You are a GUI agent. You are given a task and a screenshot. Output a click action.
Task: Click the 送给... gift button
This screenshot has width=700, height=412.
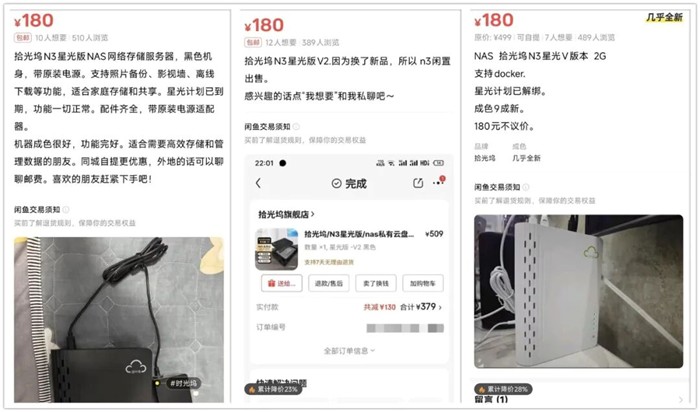pos(282,283)
